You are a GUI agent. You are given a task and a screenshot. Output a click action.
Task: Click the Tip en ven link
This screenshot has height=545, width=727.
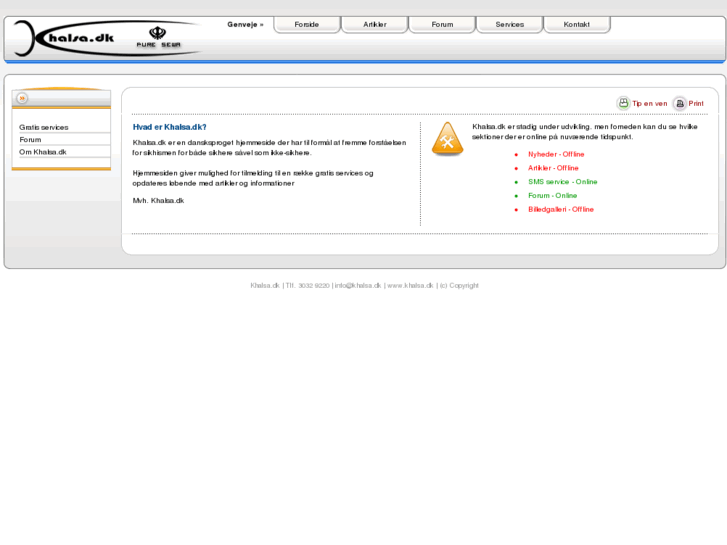650,103
